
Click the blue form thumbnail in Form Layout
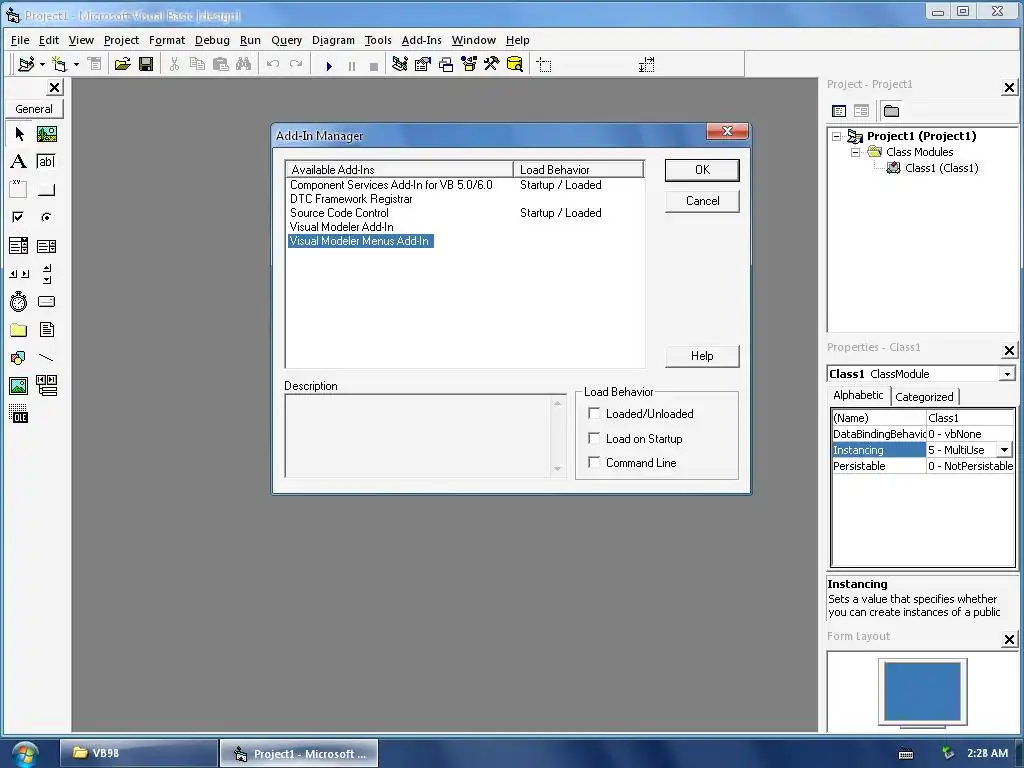click(922, 691)
